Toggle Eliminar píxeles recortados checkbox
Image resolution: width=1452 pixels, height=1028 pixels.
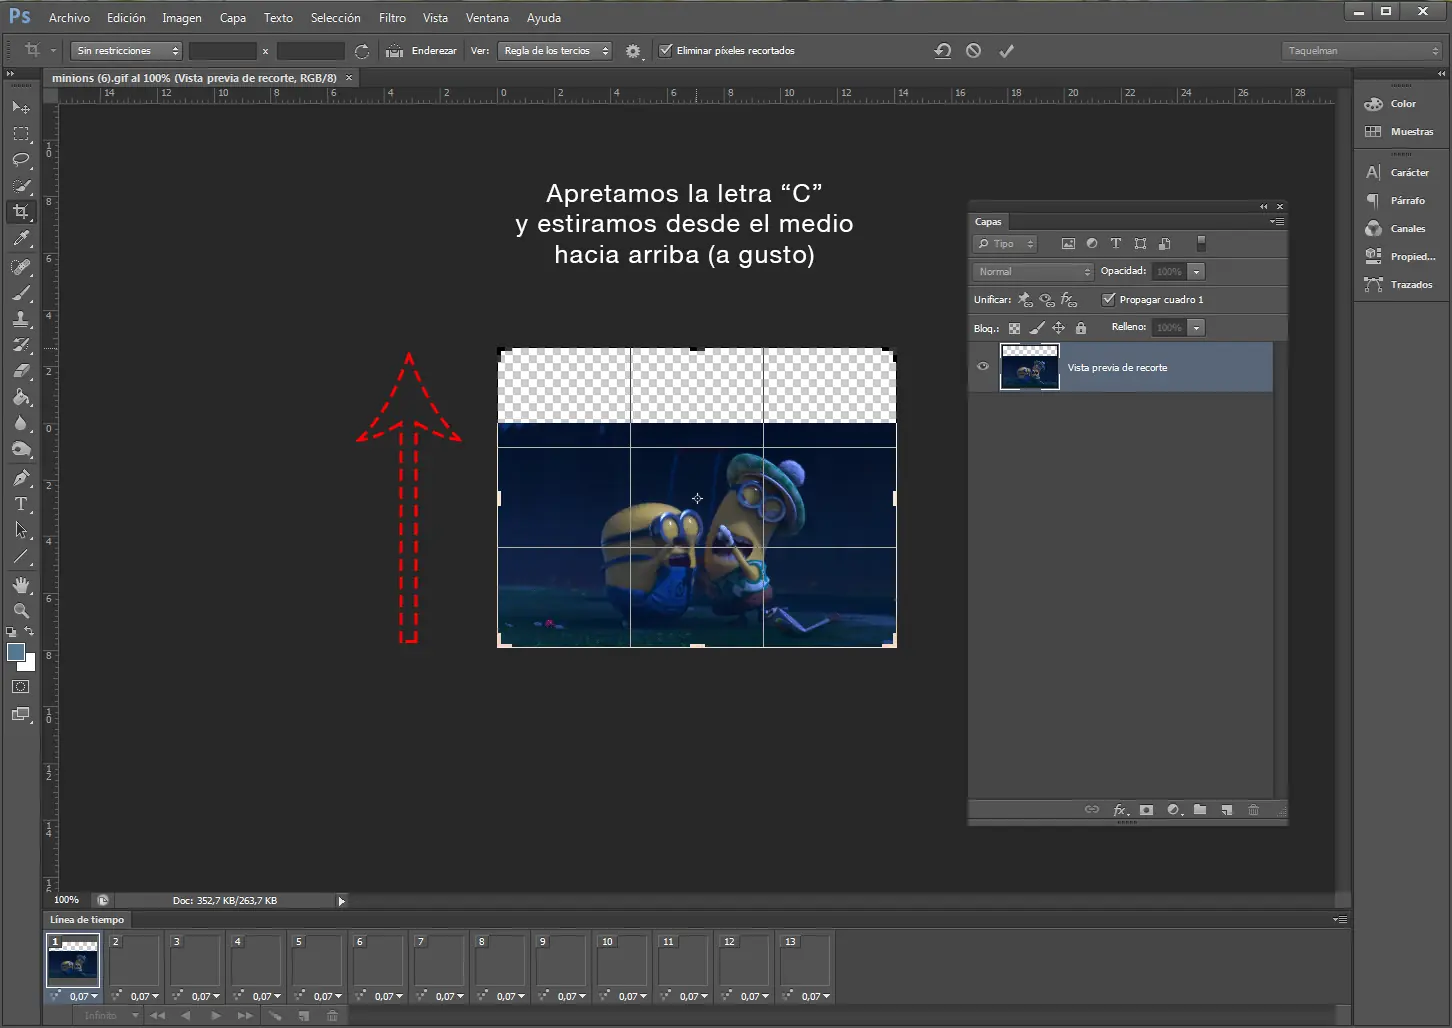click(666, 51)
